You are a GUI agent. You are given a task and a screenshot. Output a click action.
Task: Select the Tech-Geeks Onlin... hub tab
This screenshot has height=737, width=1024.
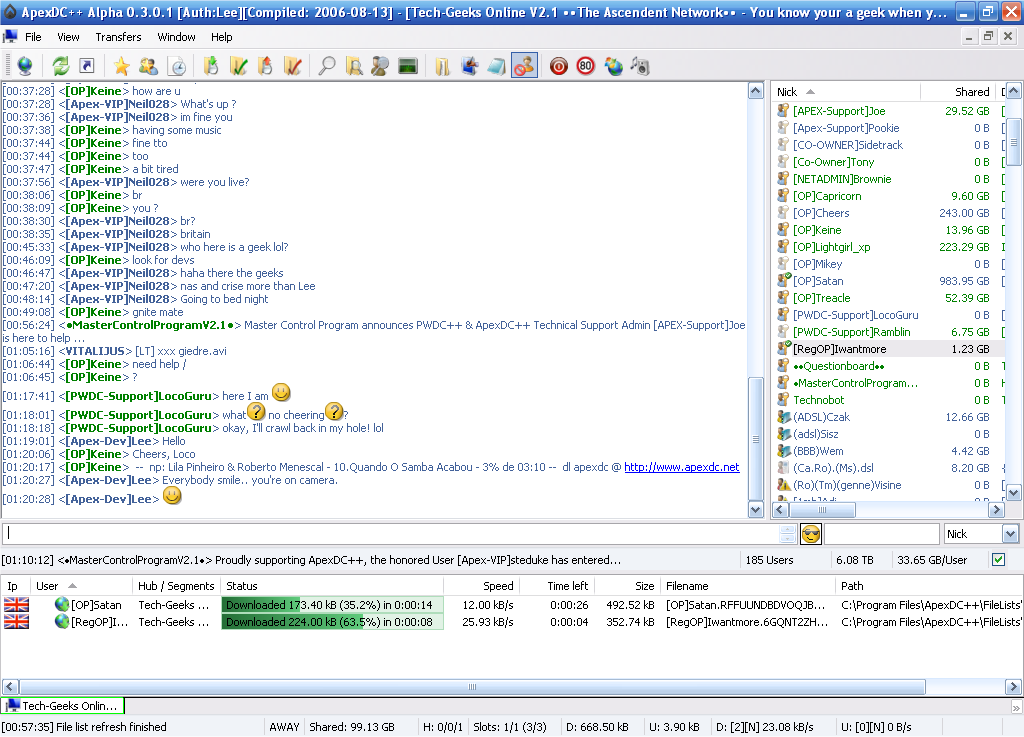click(63, 706)
